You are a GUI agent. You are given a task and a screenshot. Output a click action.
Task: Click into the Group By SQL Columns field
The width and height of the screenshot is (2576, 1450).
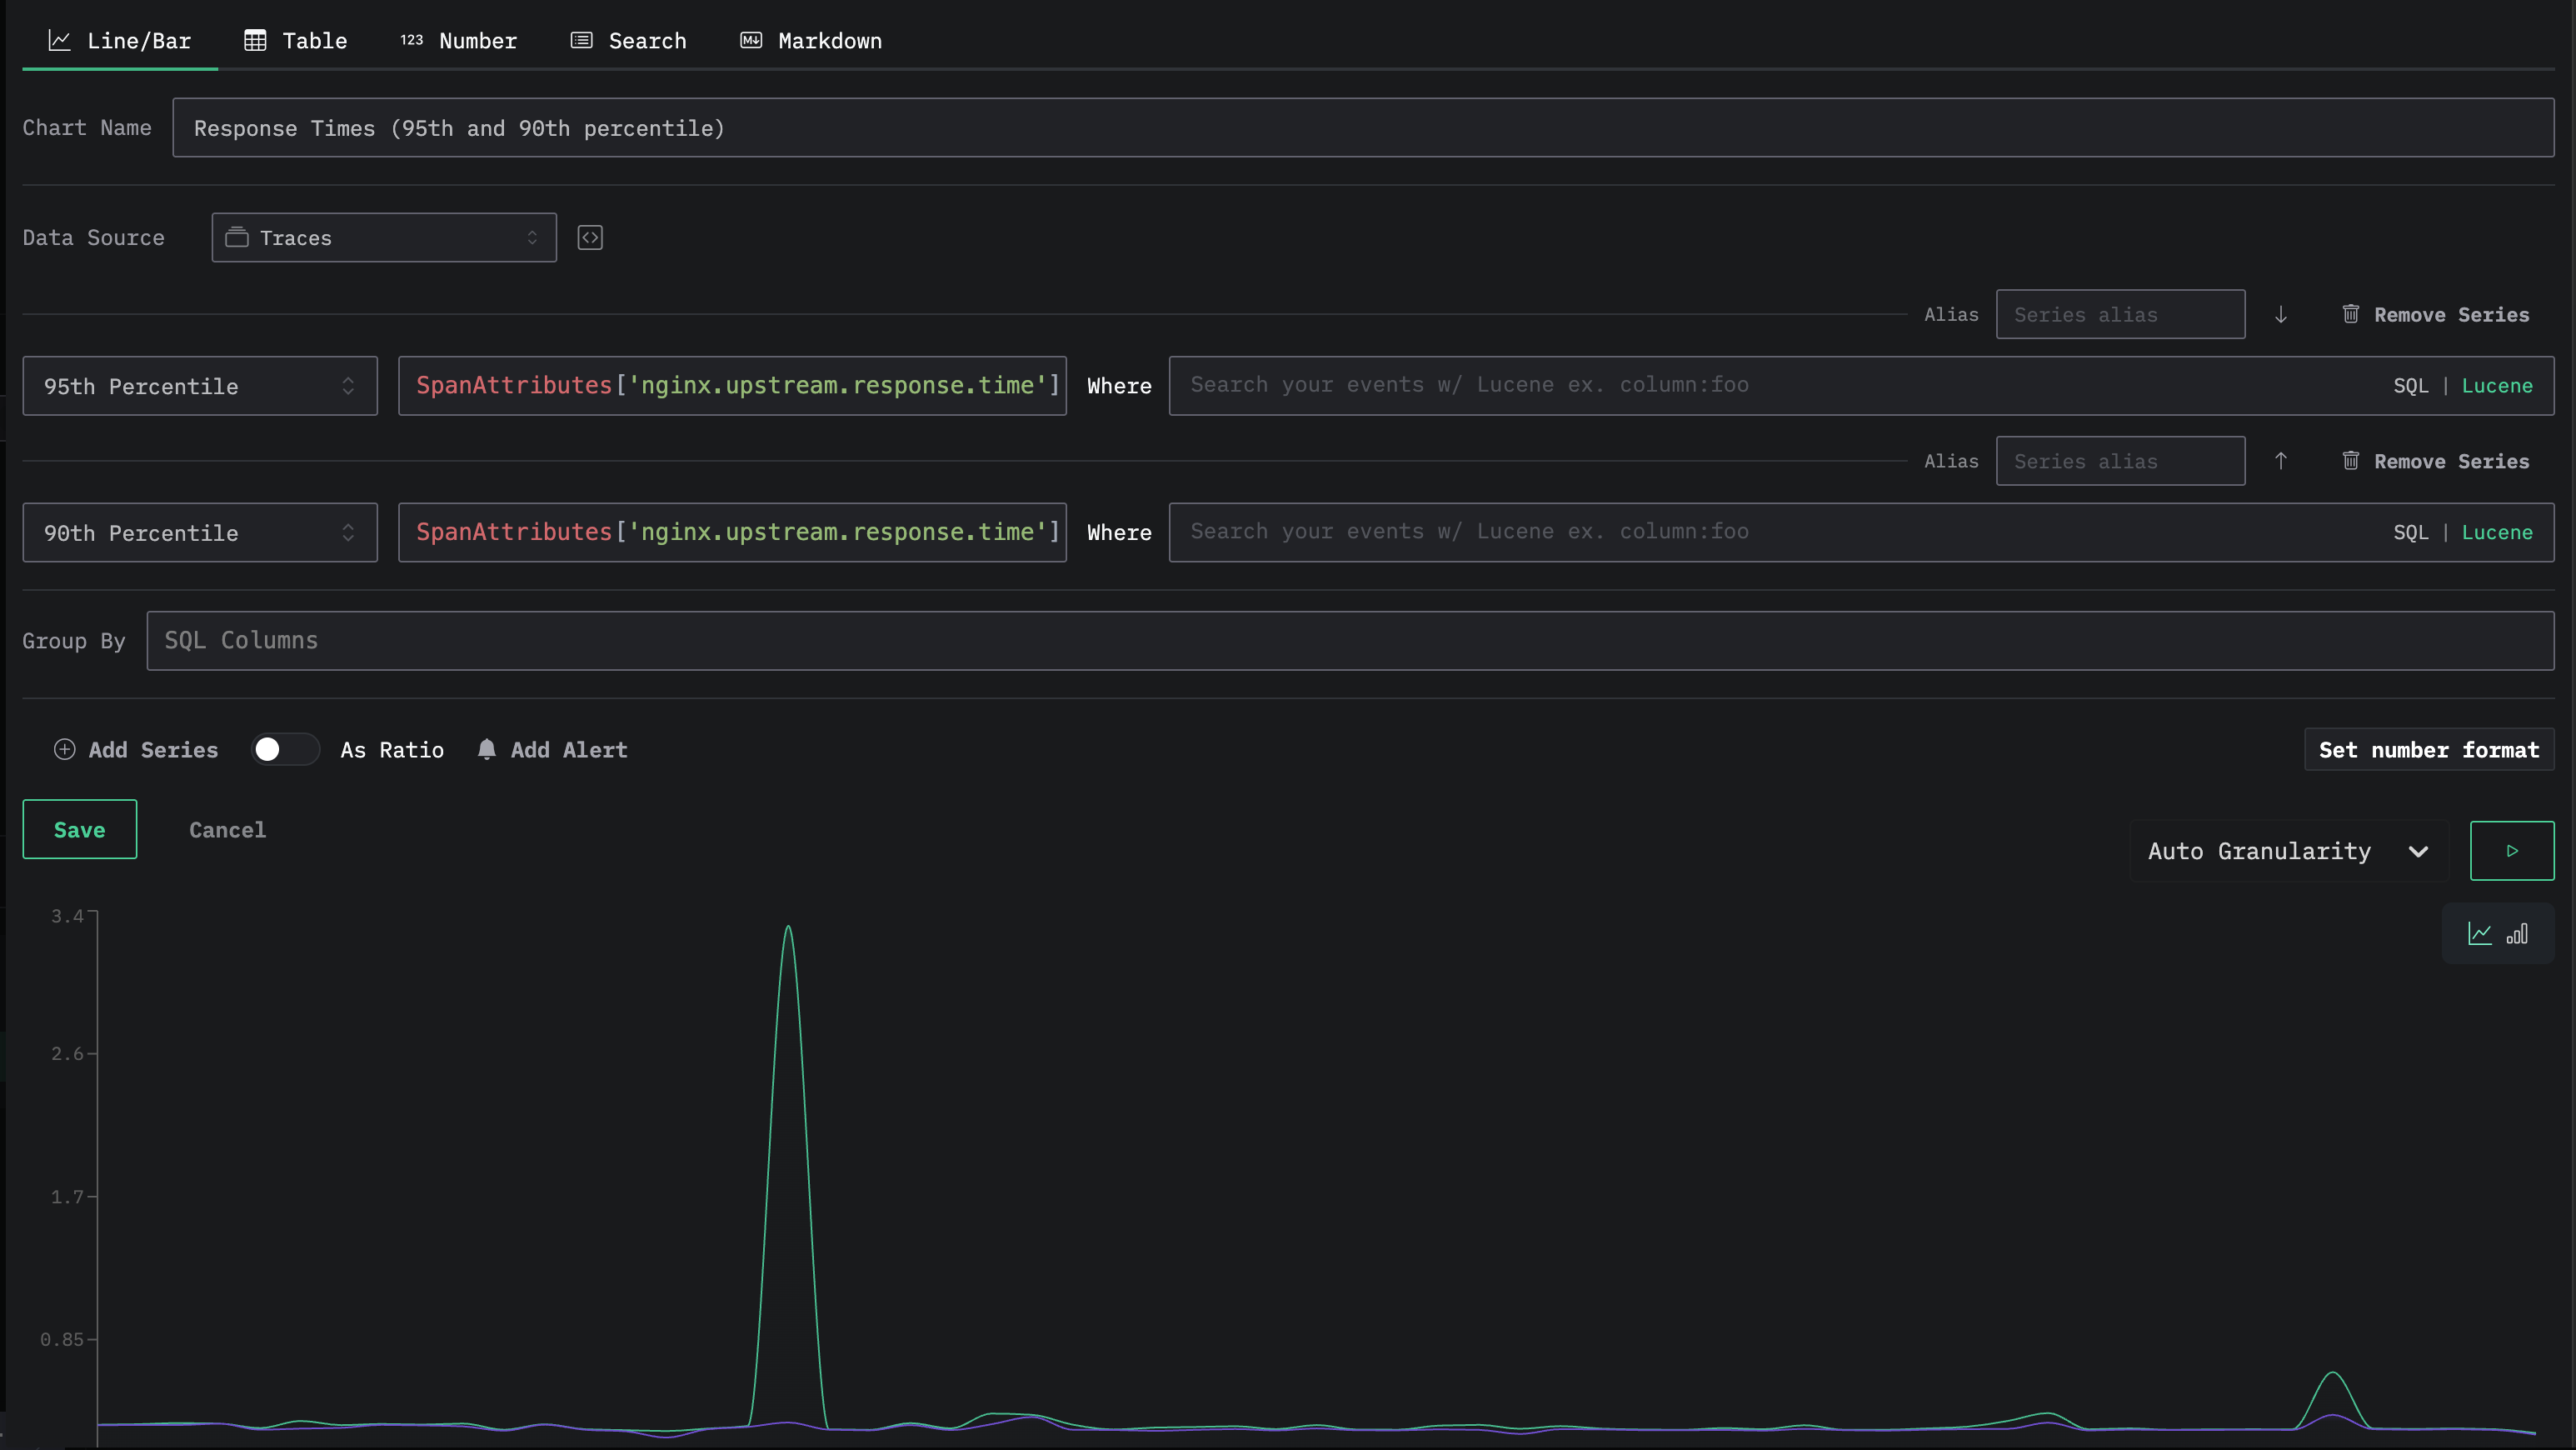click(1350, 641)
